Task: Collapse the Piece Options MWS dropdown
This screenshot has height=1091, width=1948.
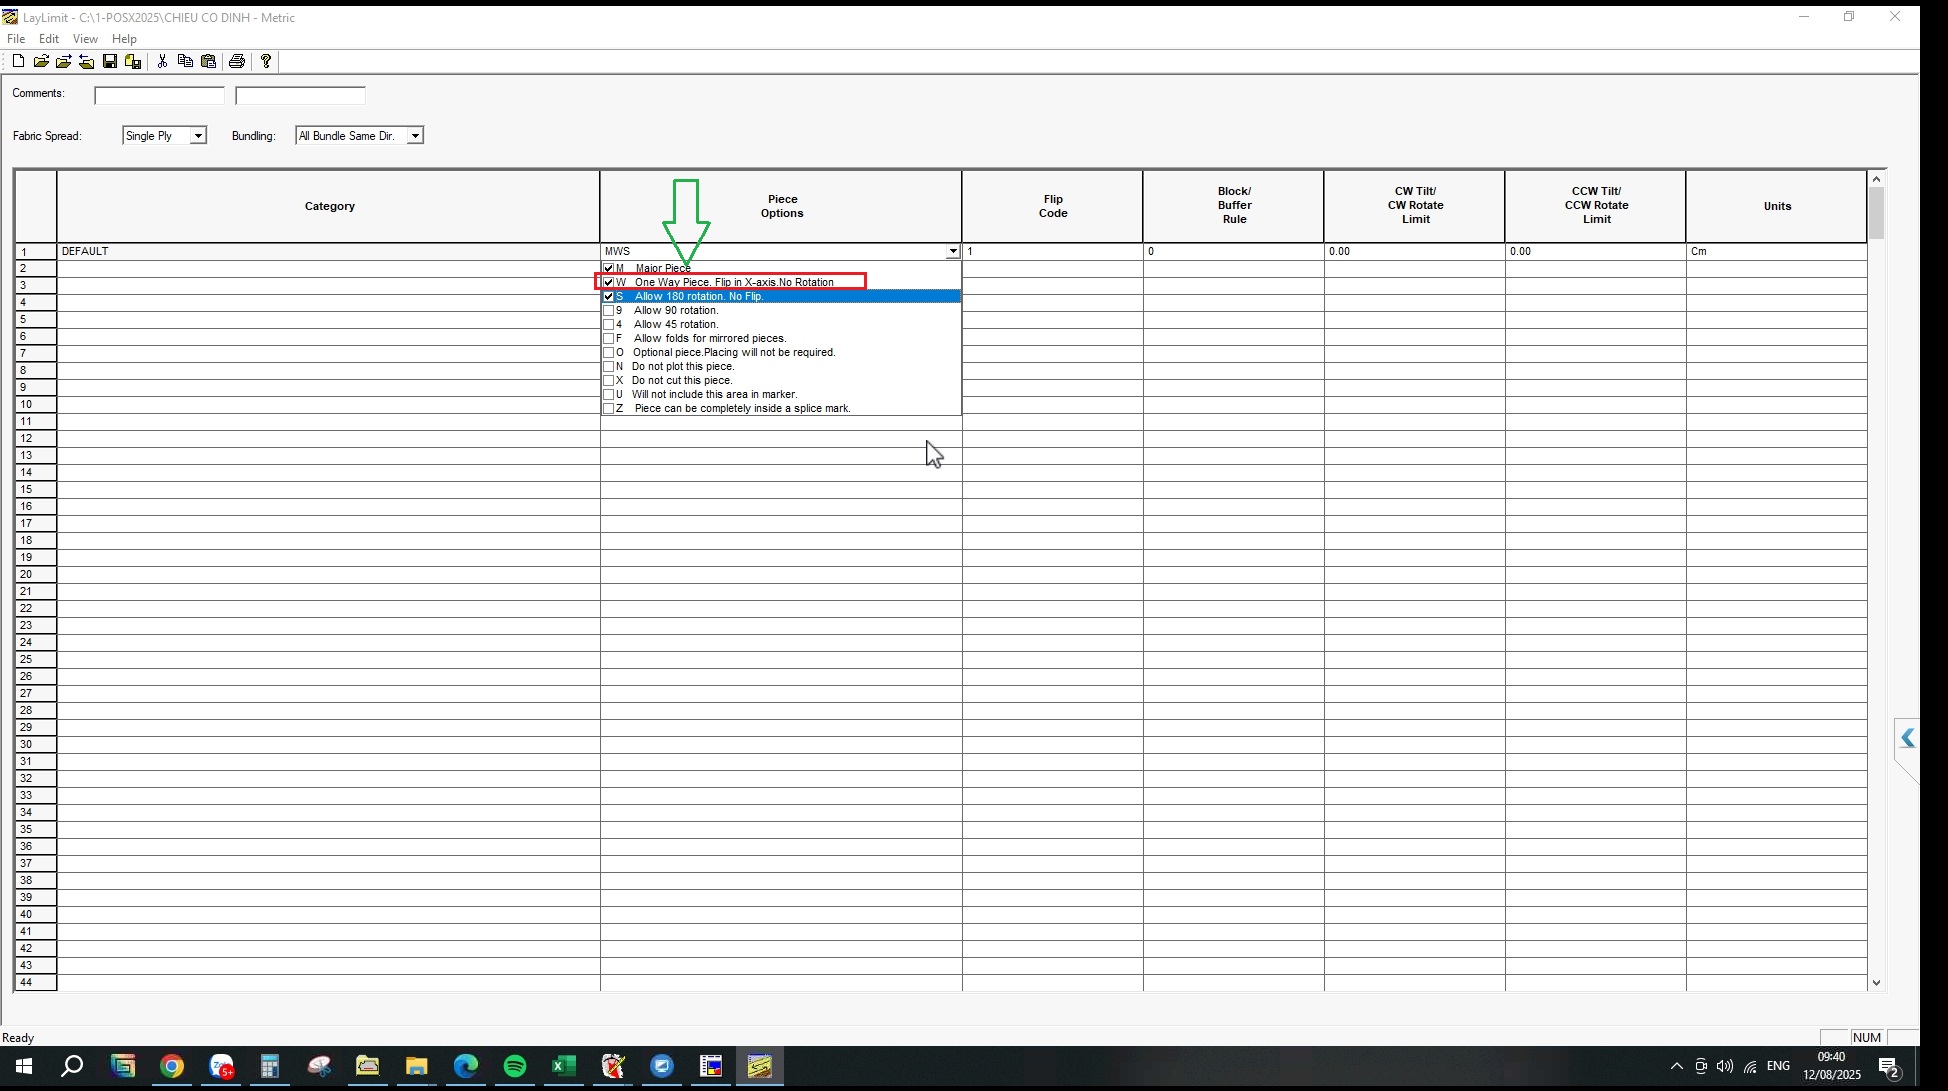Action: [953, 252]
